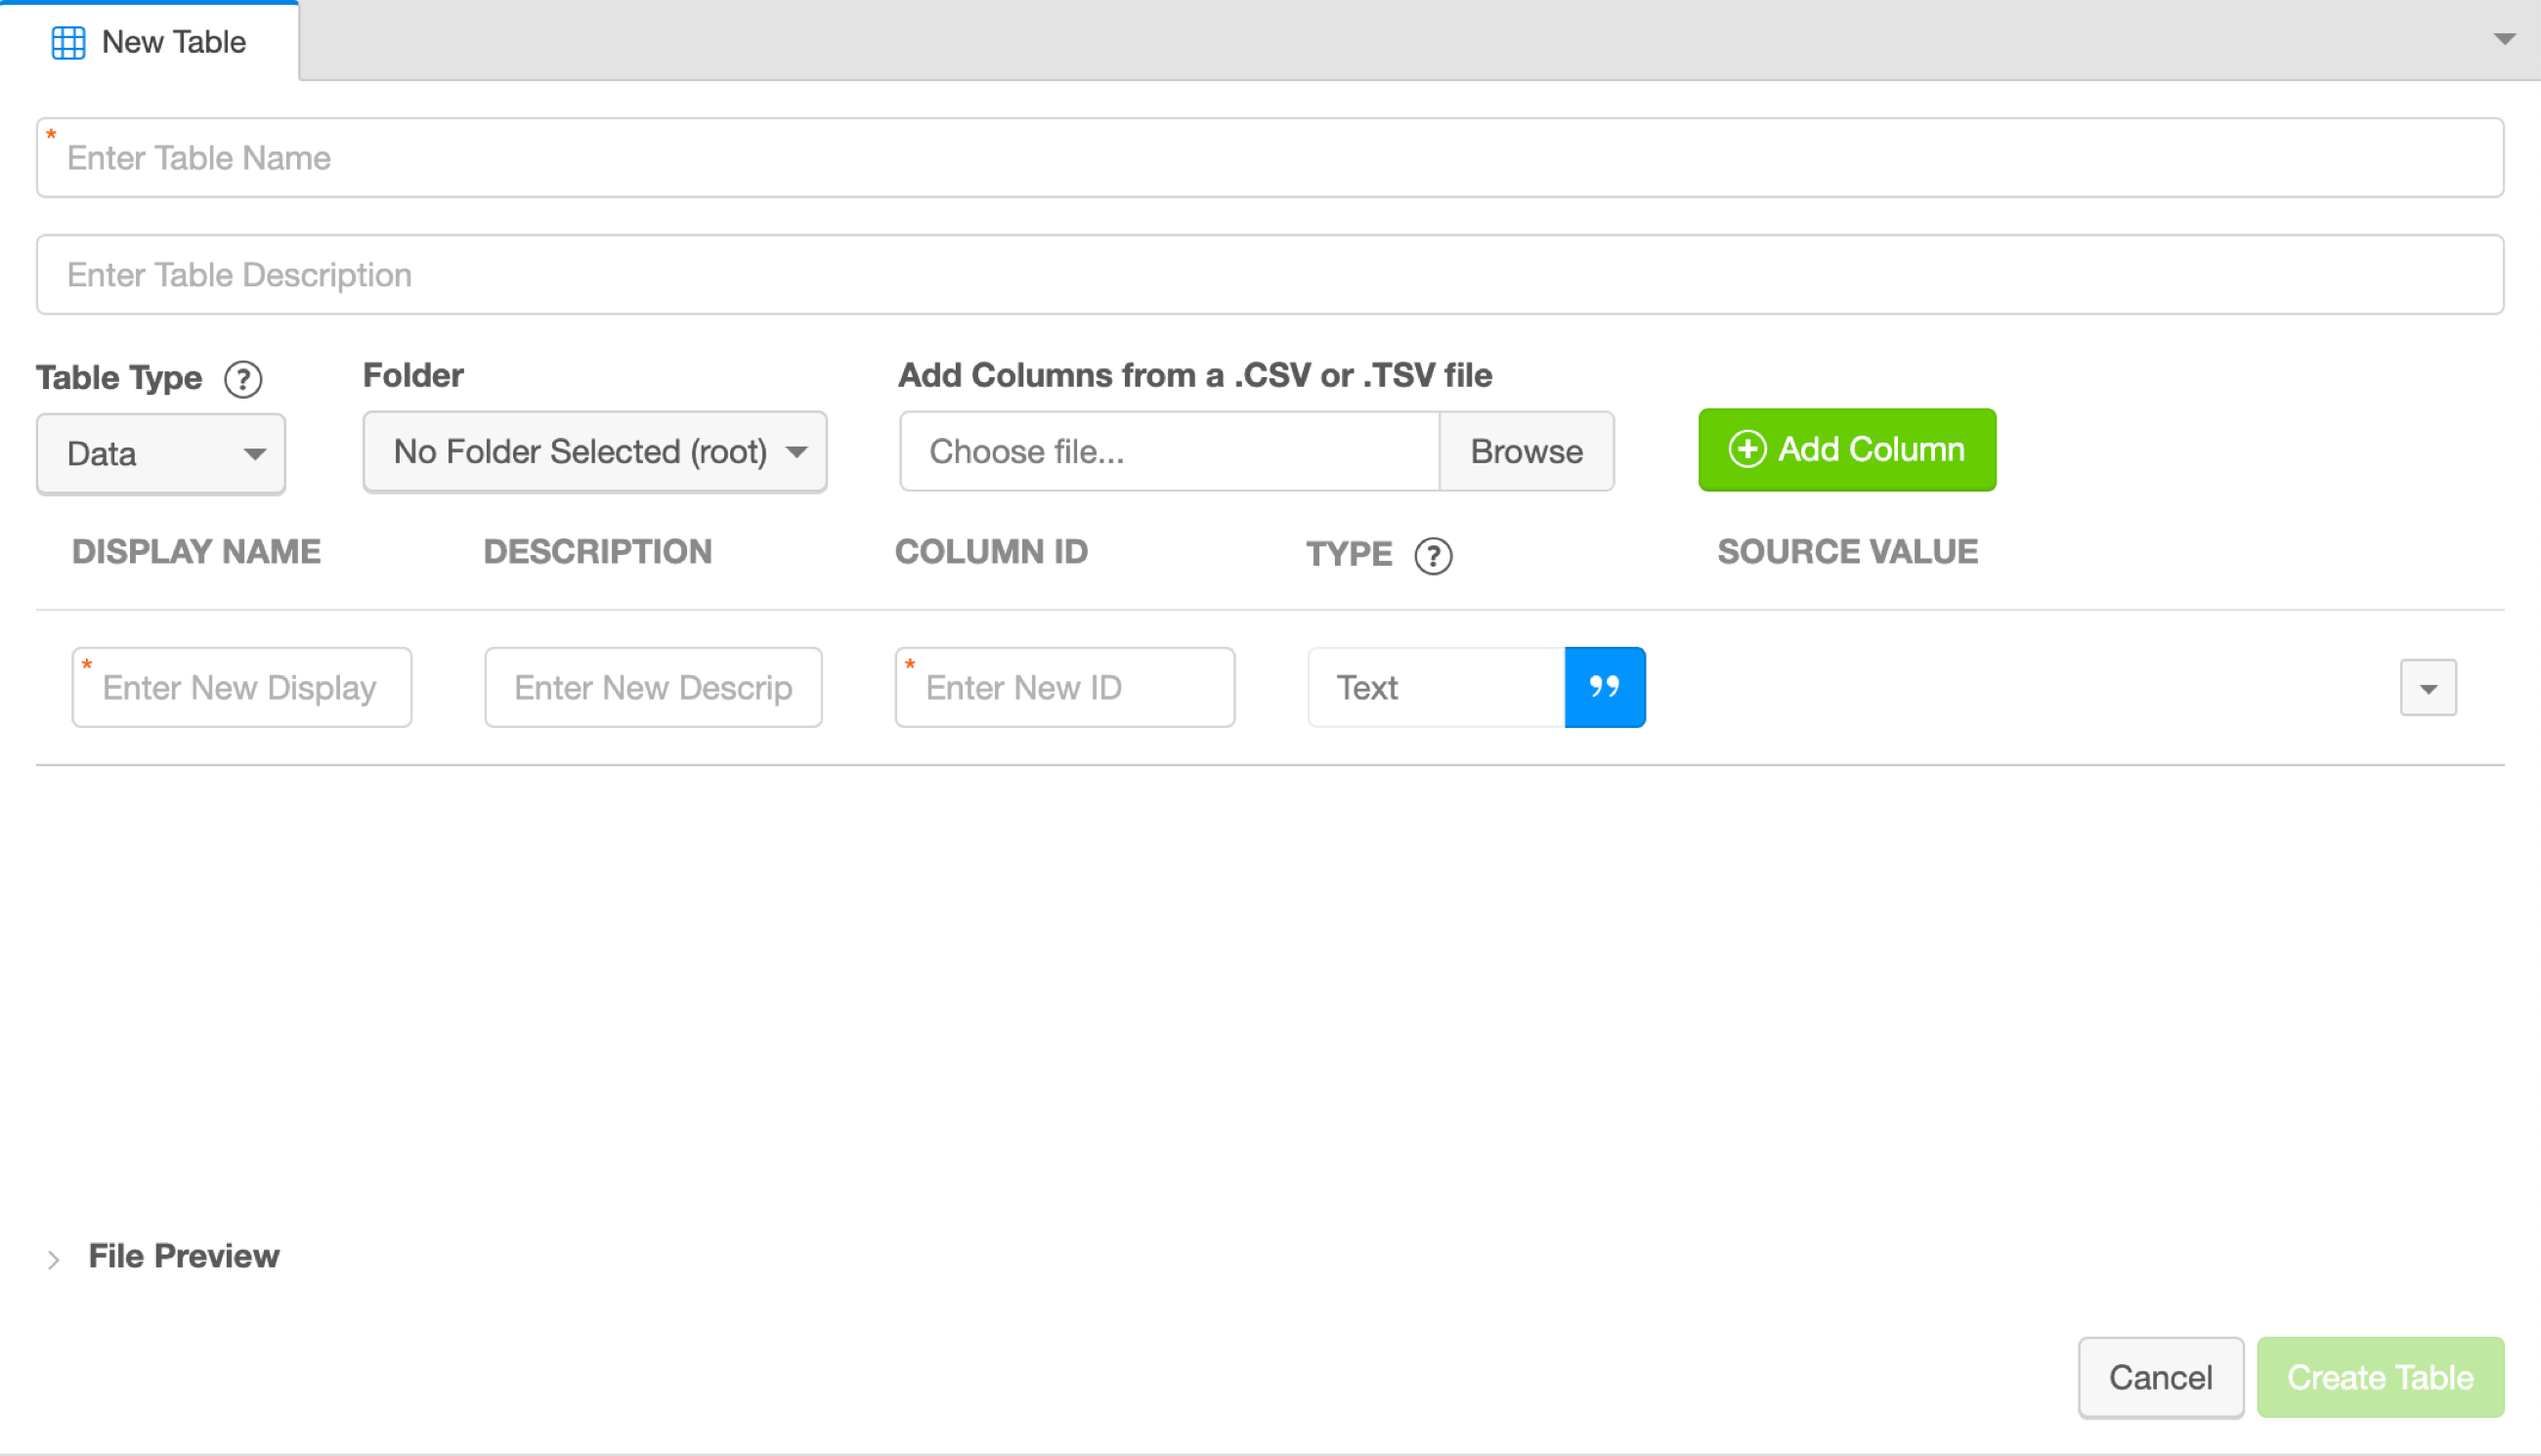Viewport: 2541px width, 1456px height.
Task: Open the Table Type Data dropdown
Action: (161, 453)
